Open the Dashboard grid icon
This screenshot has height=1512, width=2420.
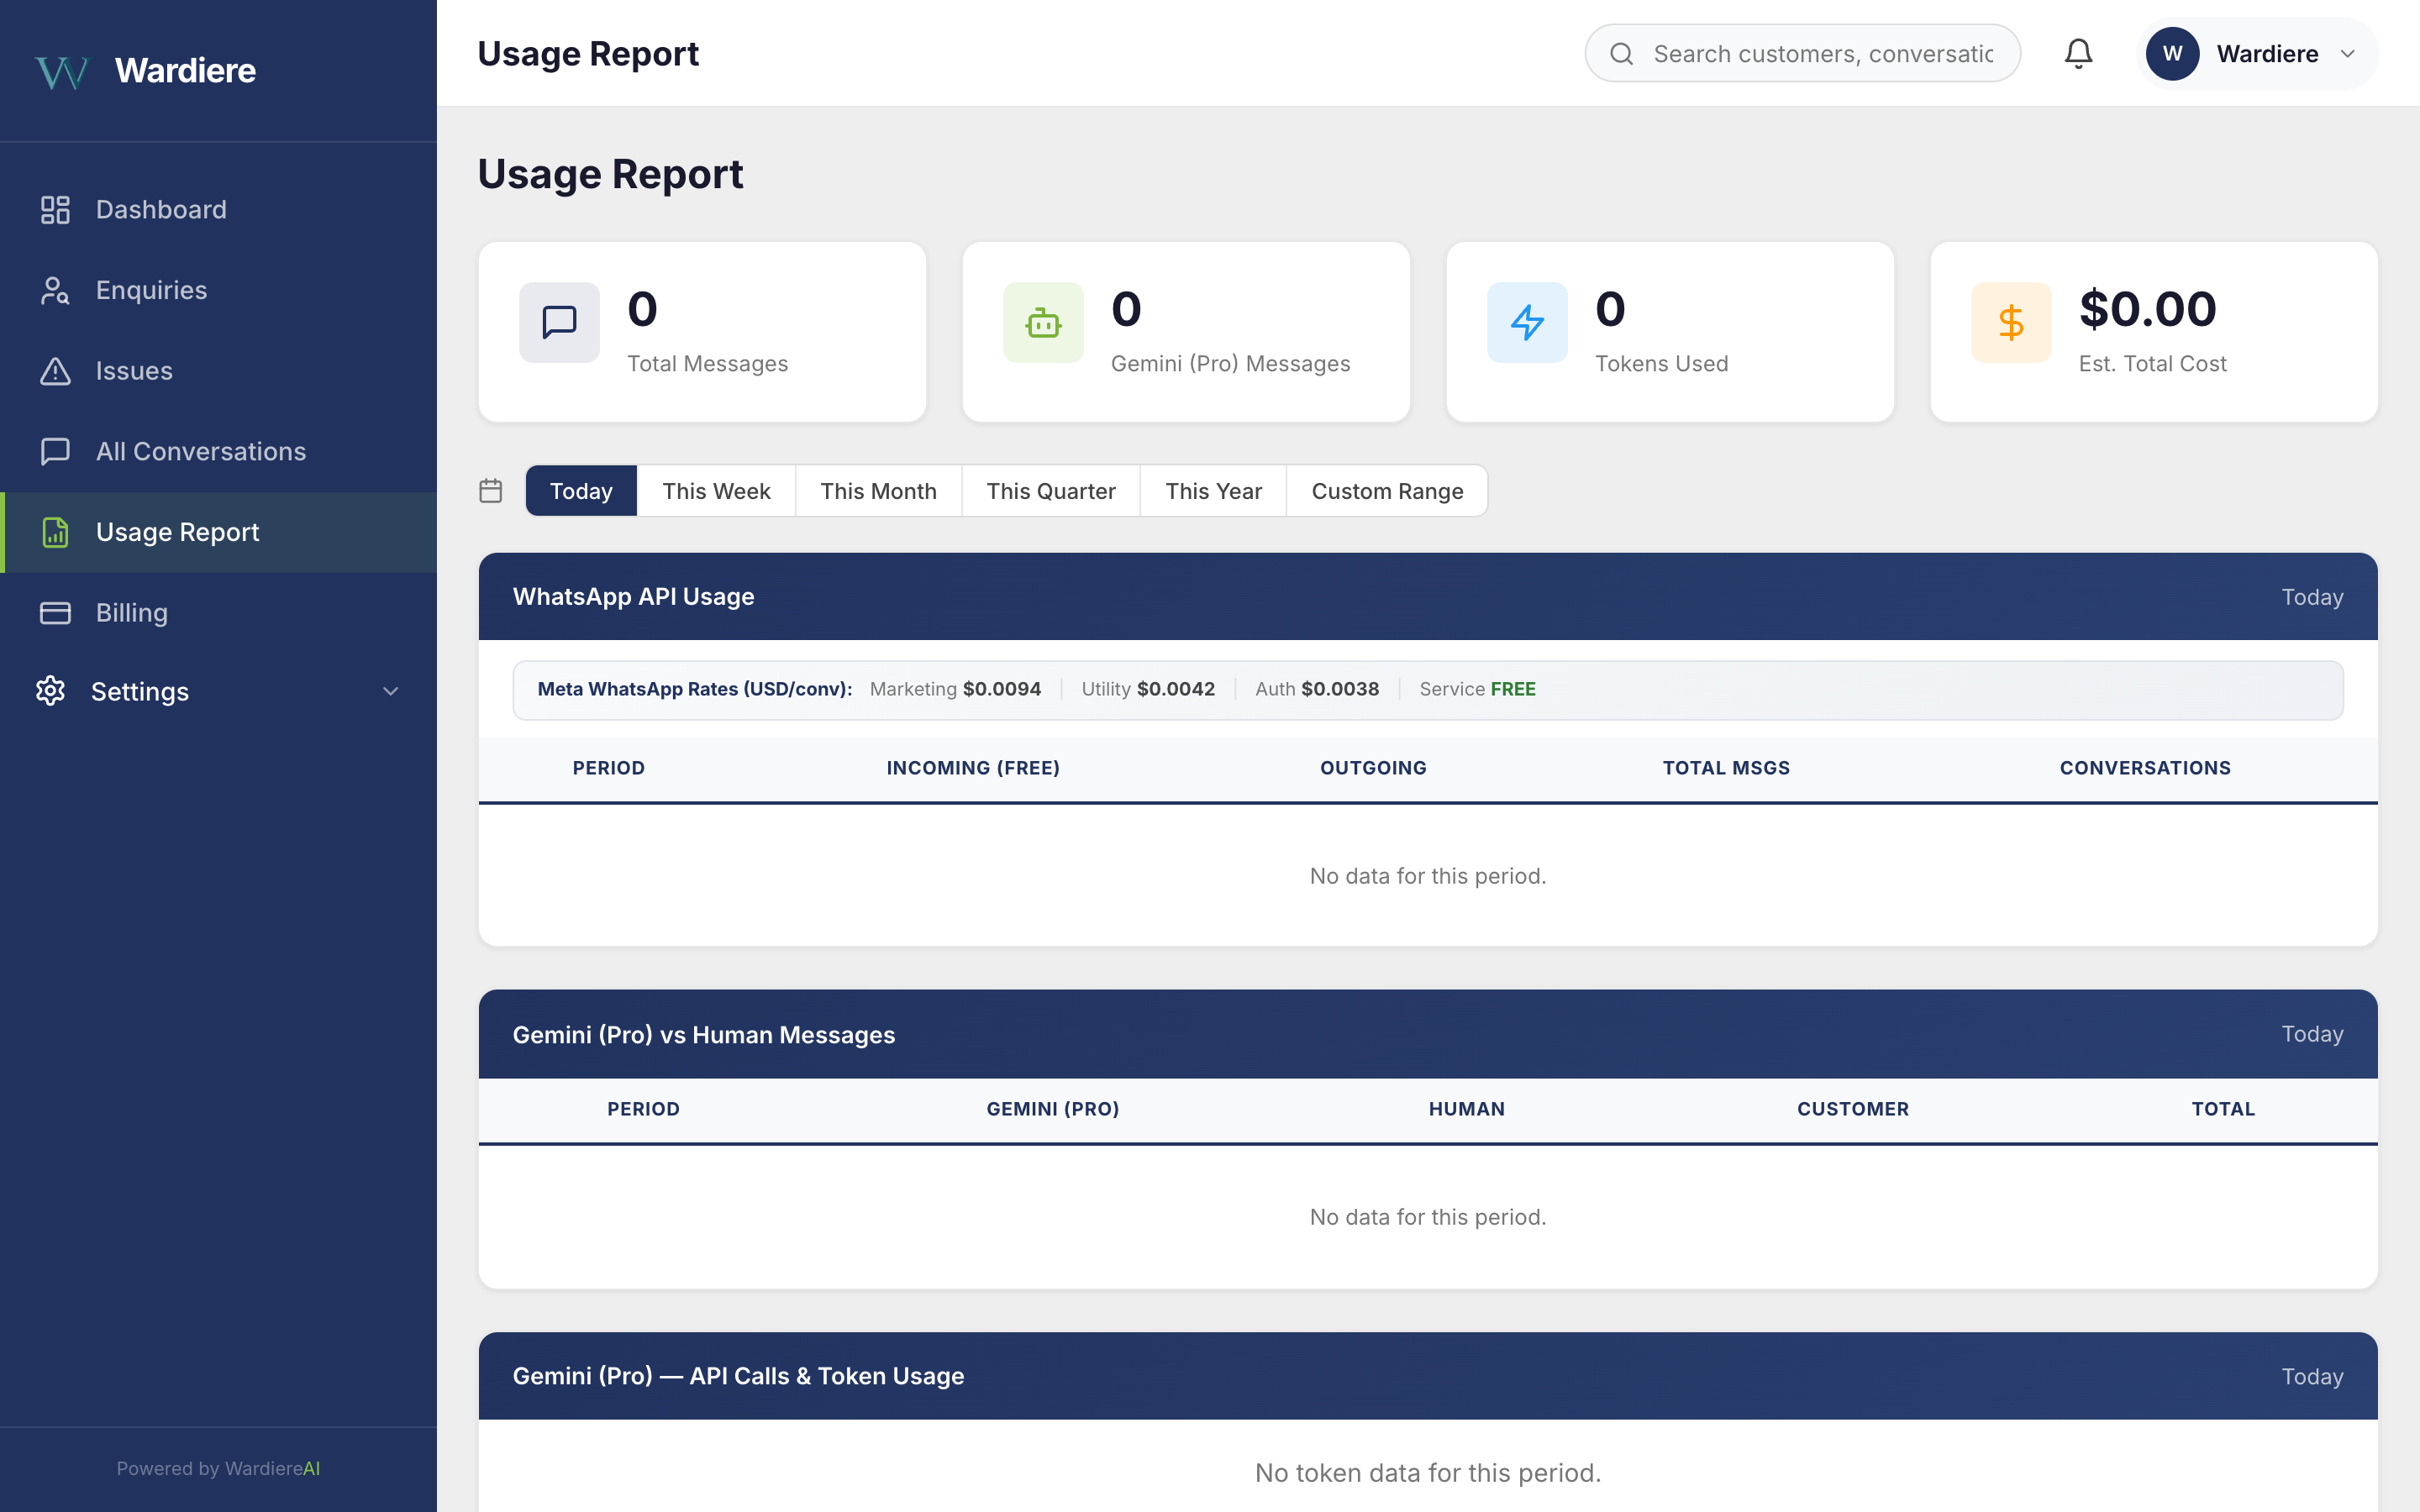pos(55,210)
